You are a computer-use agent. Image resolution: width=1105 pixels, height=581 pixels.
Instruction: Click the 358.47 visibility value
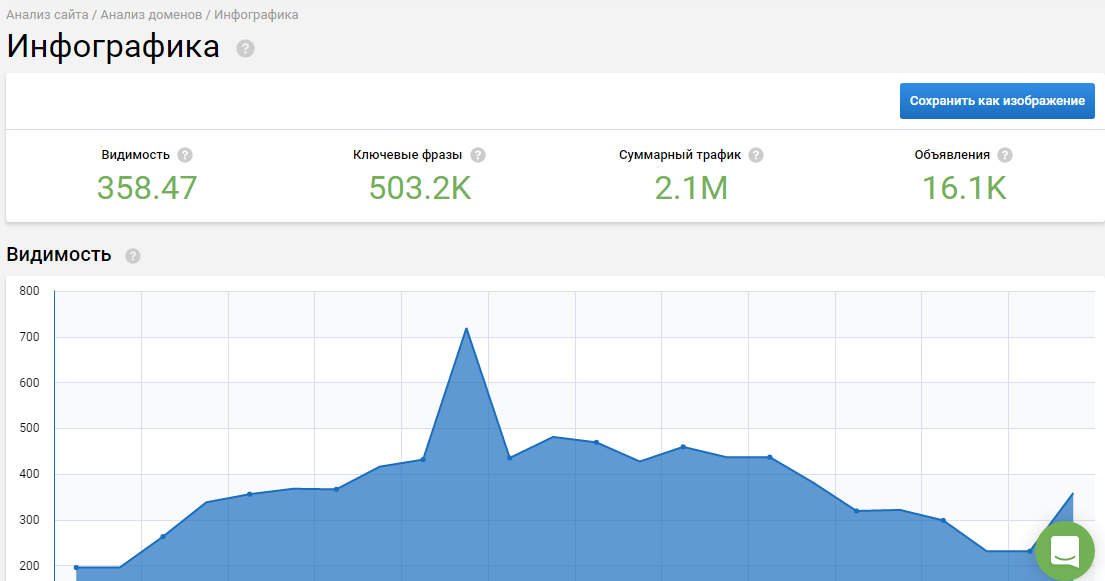coord(147,187)
